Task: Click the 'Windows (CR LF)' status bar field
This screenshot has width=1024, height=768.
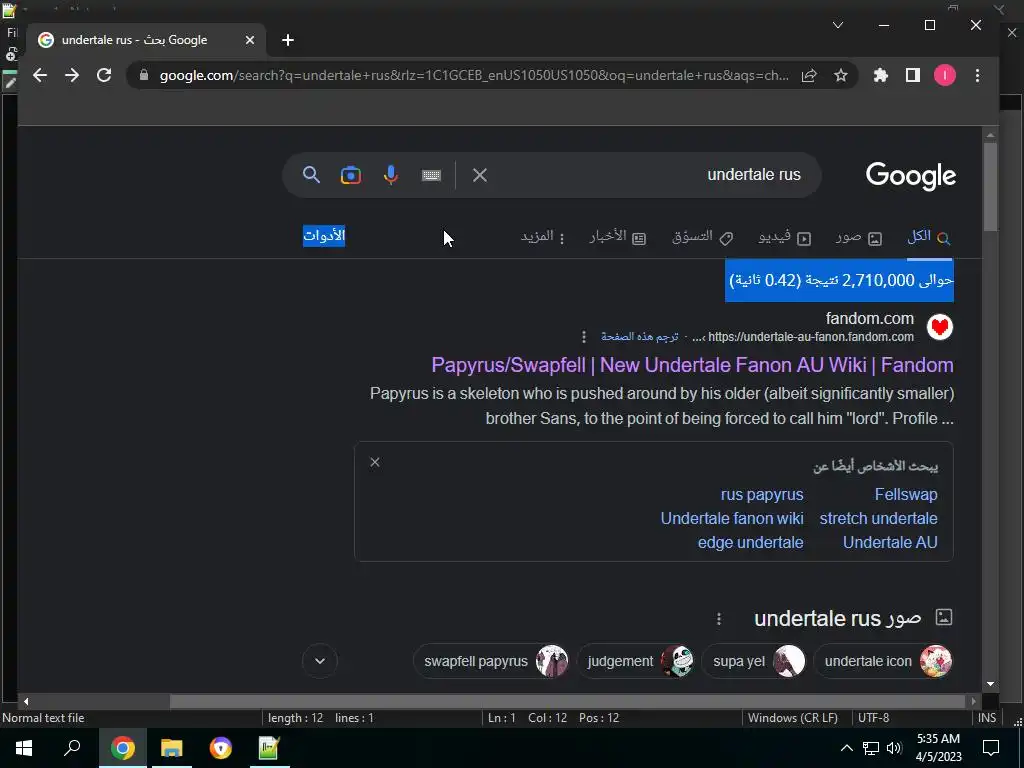Action: [x=792, y=718]
